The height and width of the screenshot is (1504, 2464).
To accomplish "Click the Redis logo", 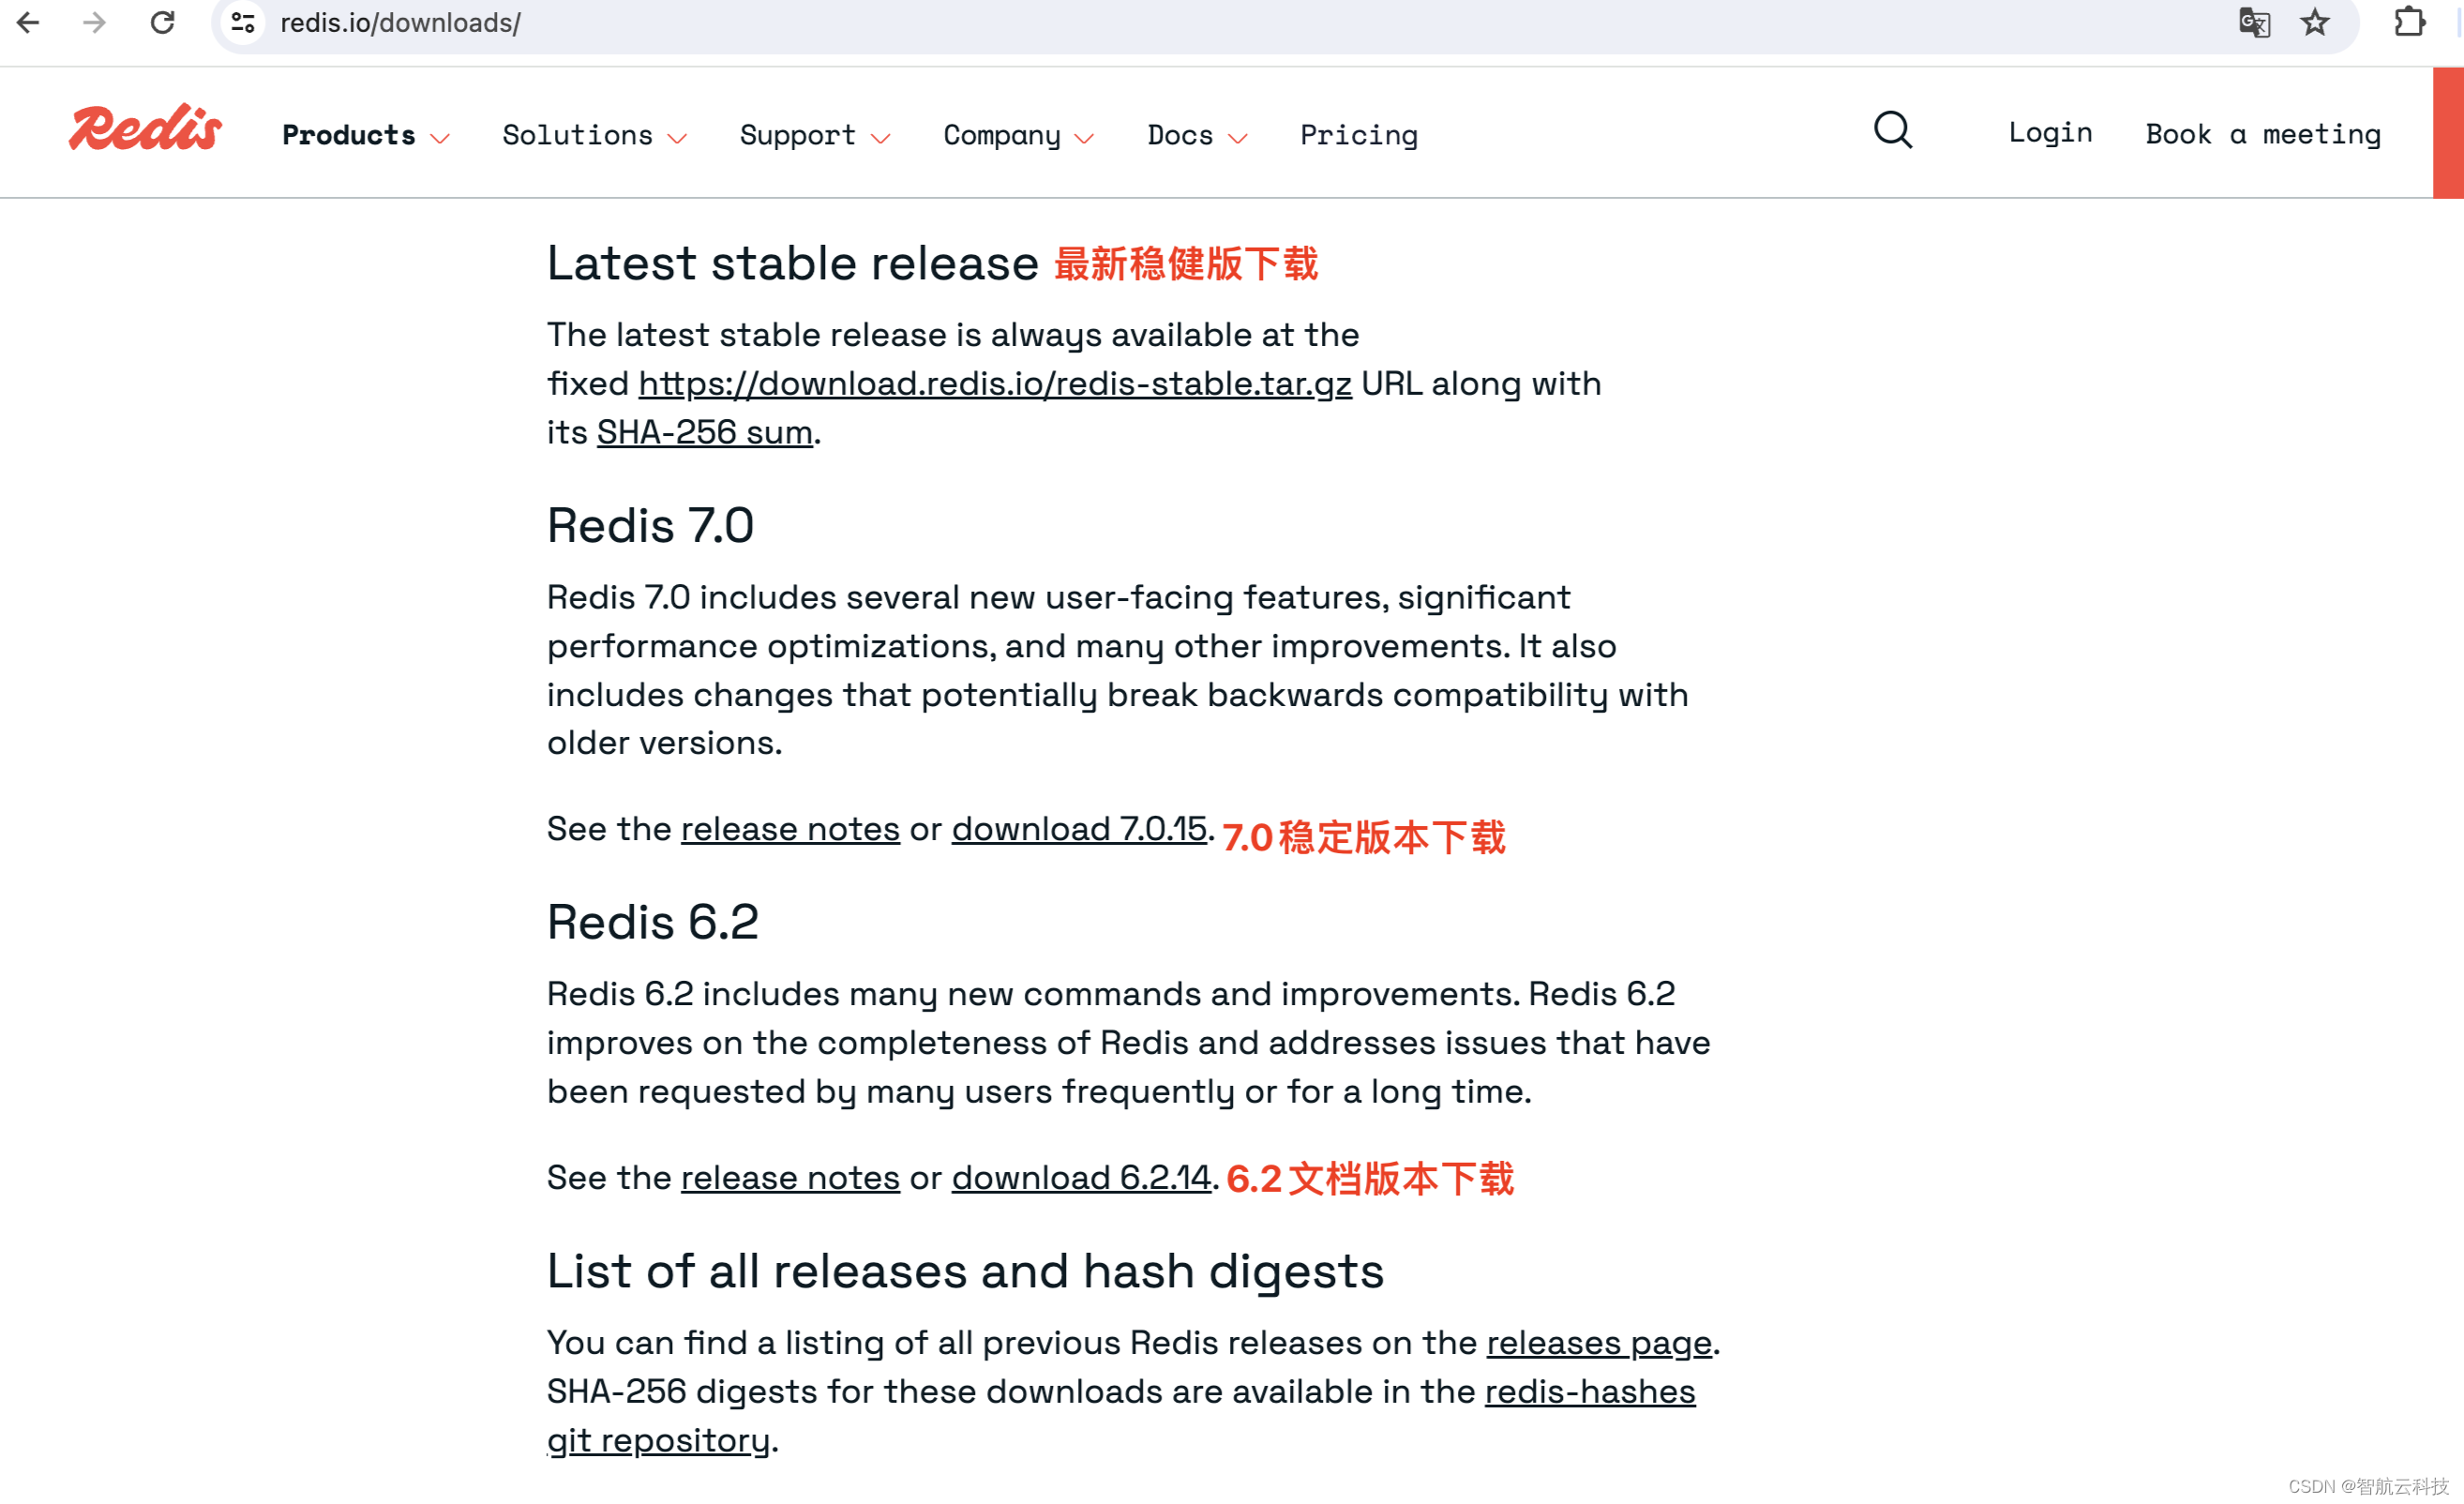I will tap(146, 128).
